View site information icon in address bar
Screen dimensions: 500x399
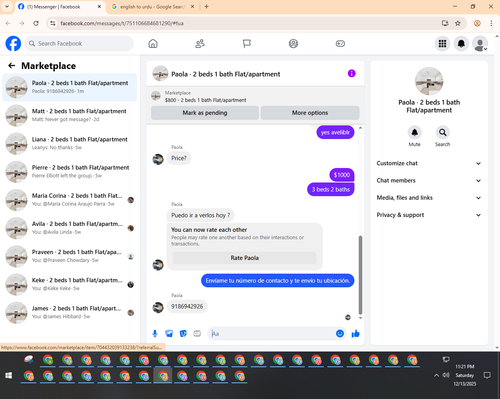52,23
